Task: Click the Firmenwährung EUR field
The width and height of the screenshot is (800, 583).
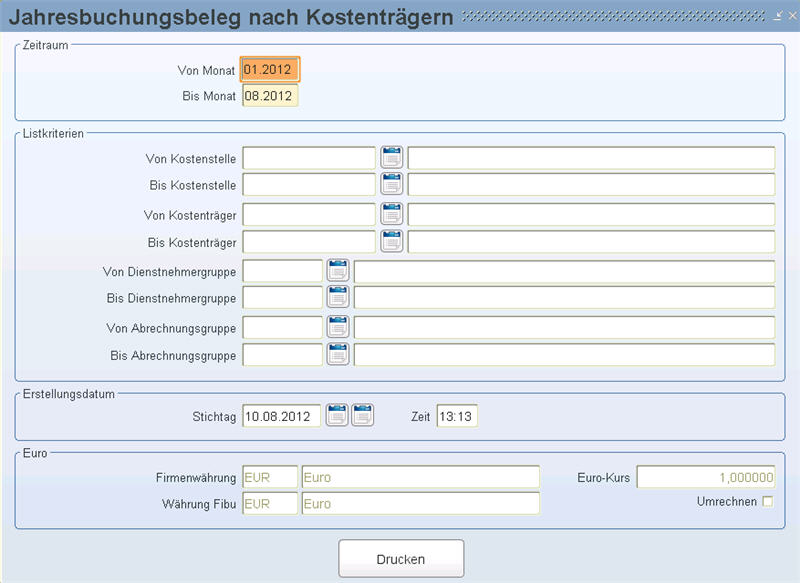Action: pyautogui.click(x=270, y=477)
